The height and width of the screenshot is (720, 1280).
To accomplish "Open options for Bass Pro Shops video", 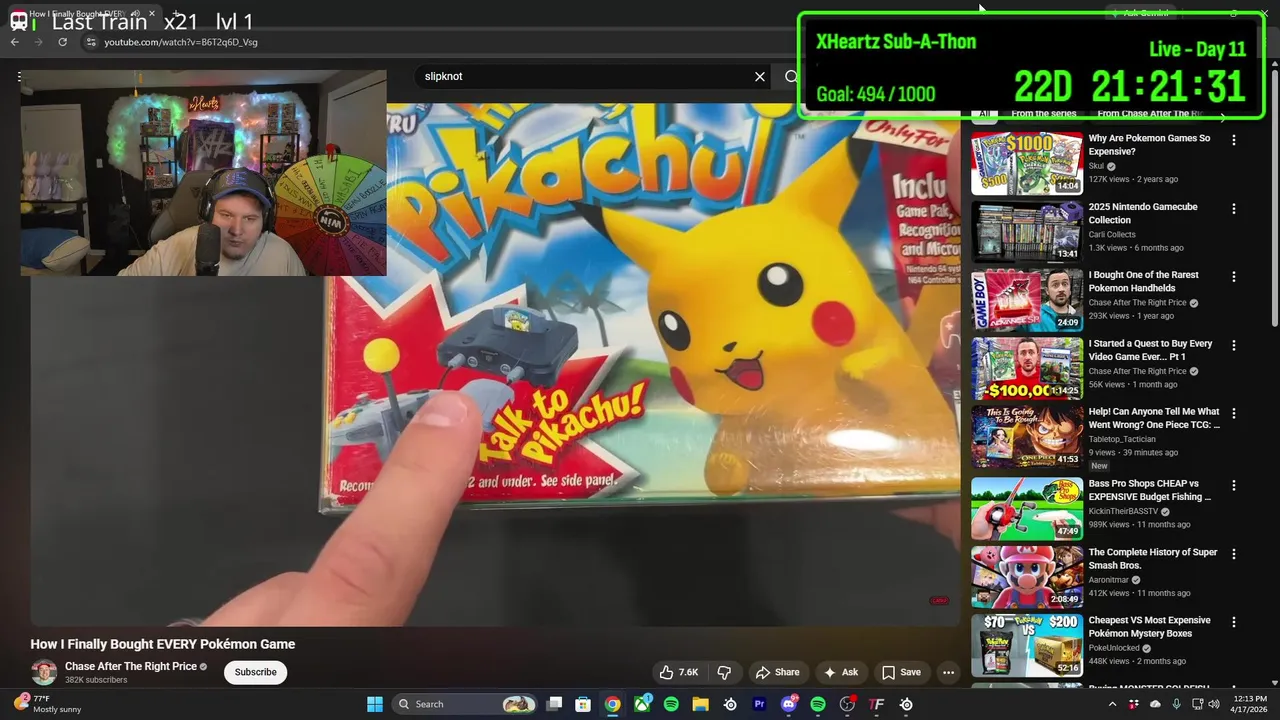I will click(x=1234, y=485).
